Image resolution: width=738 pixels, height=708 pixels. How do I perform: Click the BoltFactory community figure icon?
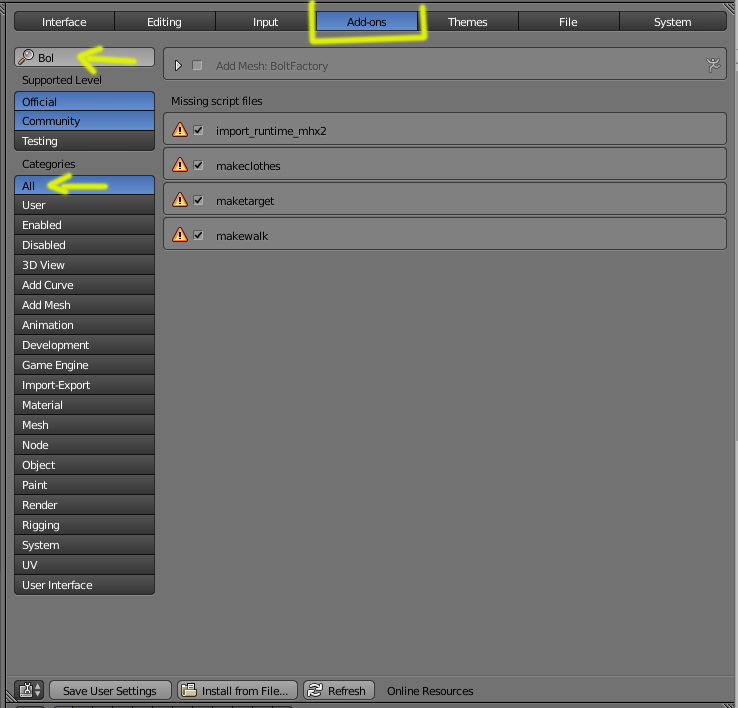(x=713, y=65)
